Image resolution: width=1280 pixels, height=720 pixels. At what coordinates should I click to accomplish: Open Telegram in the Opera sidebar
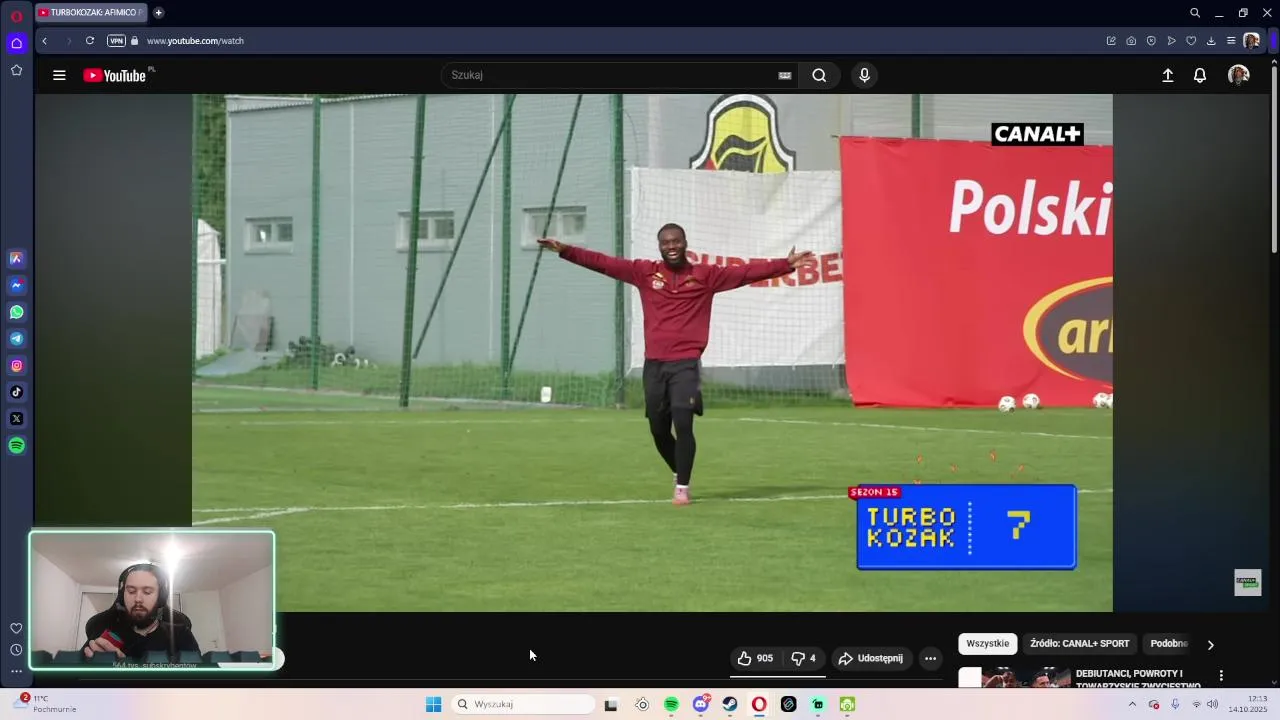click(x=16, y=339)
